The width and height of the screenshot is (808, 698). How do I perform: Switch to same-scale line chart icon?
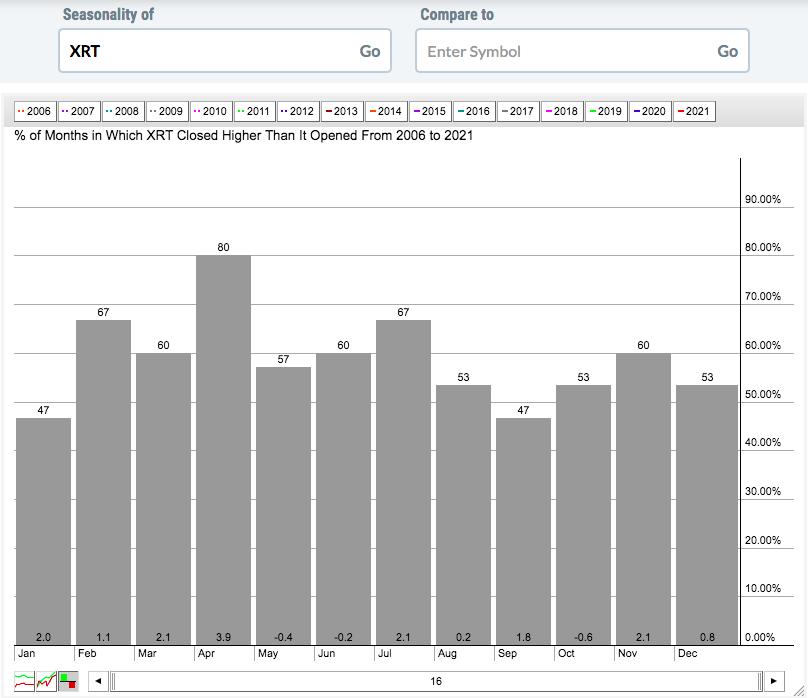[x=46, y=681]
